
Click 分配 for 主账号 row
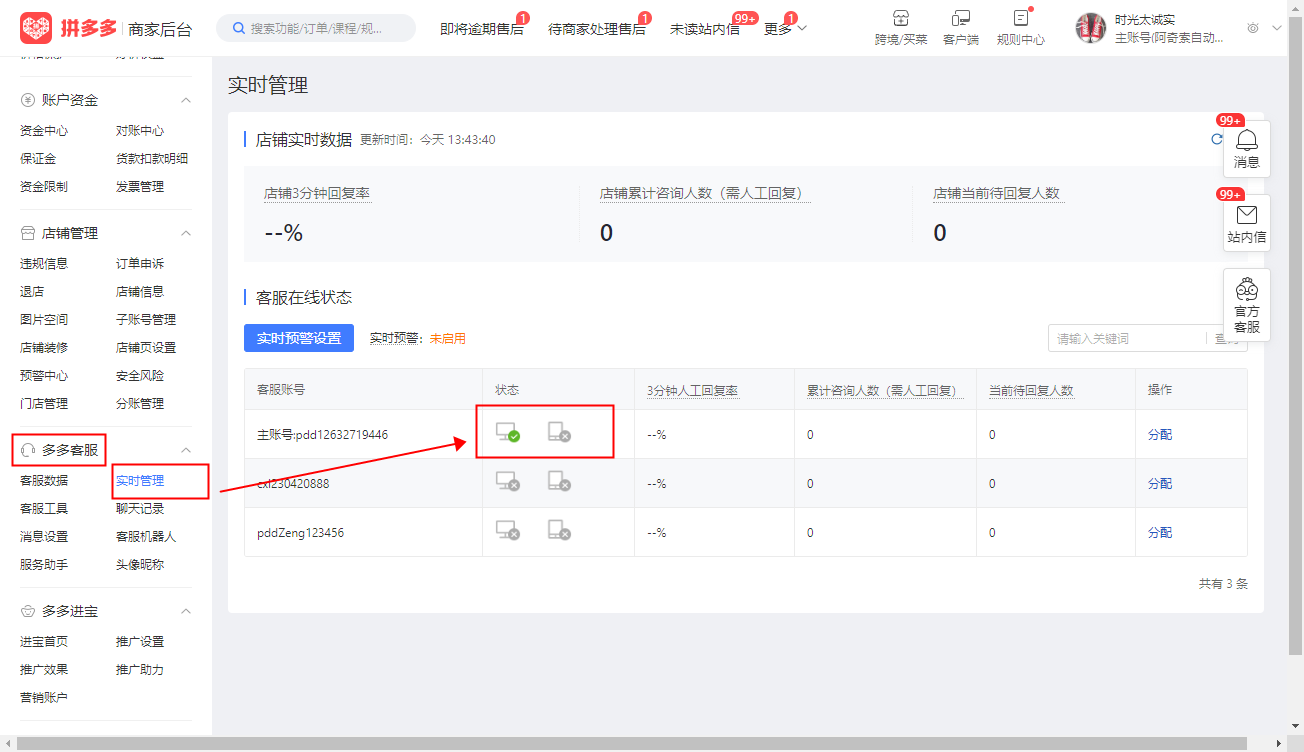pyautogui.click(x=1160, y=435)
